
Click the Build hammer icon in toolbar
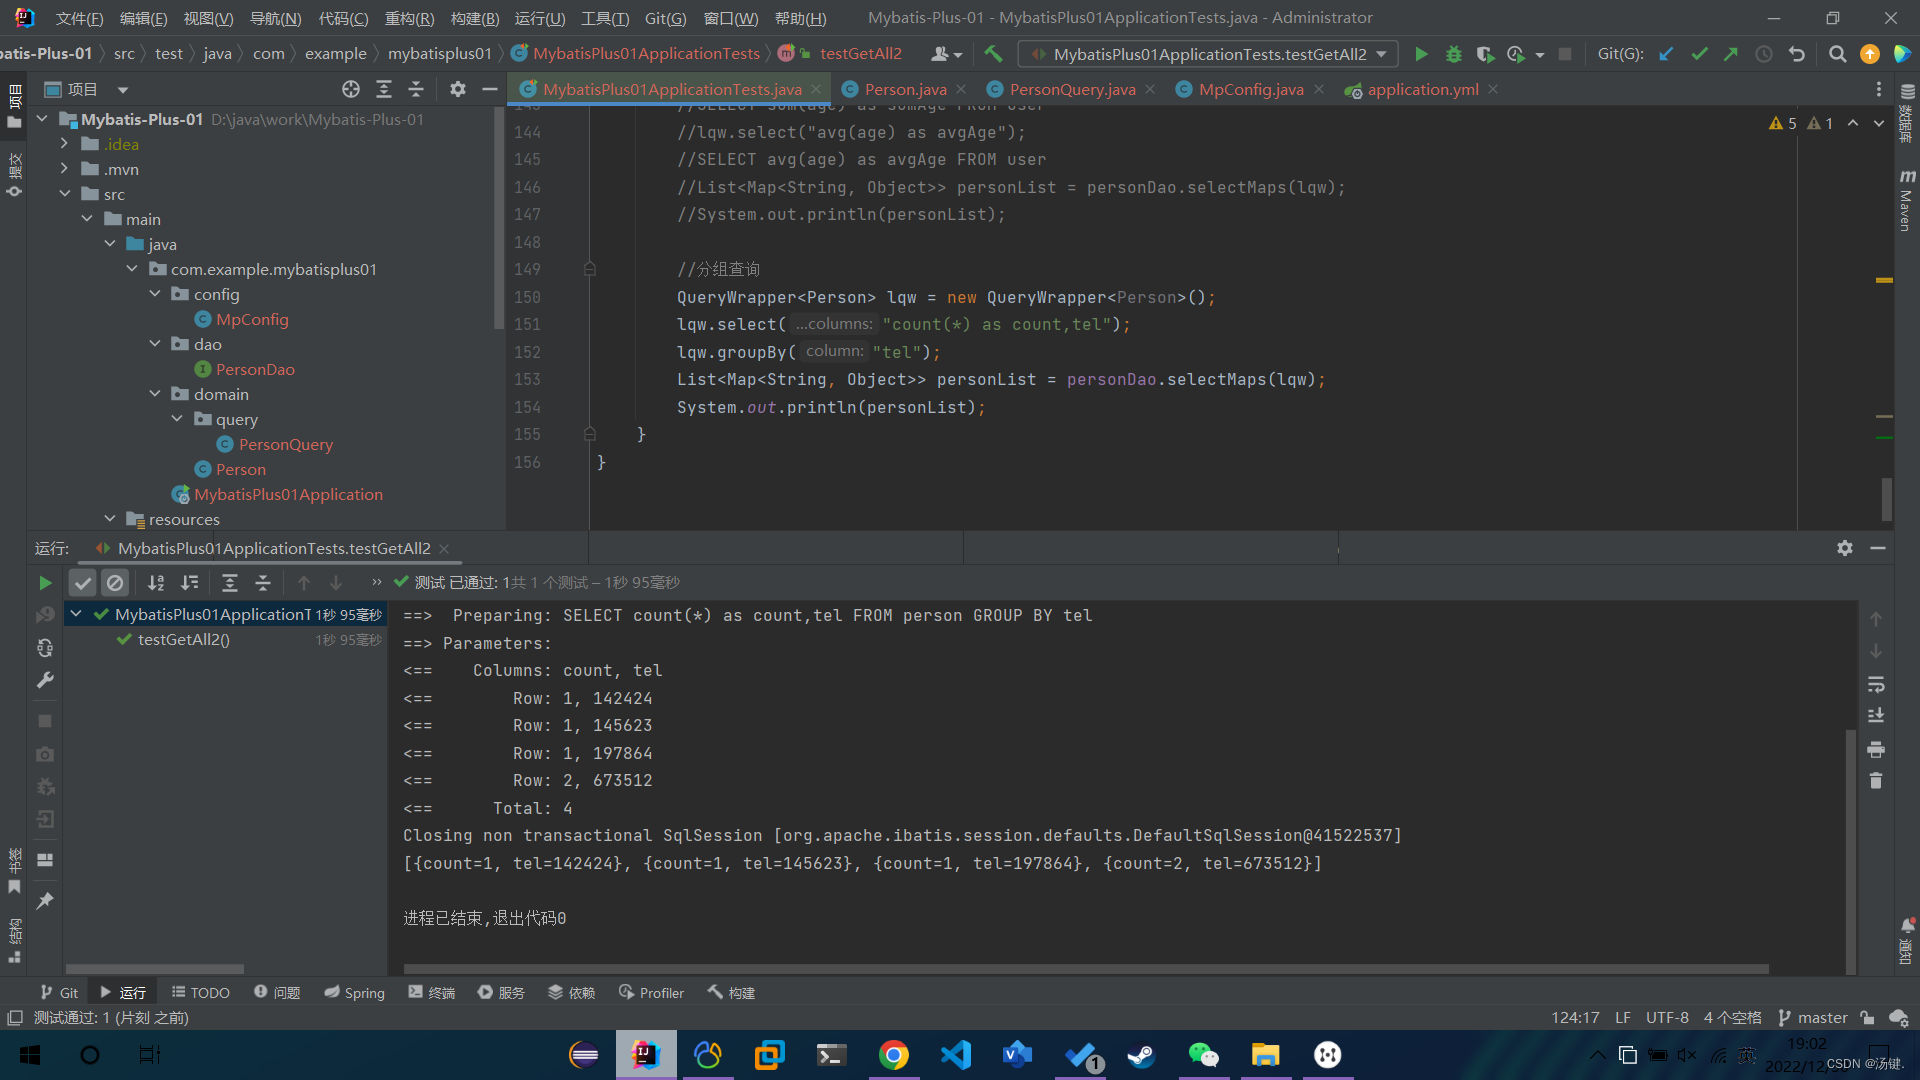(993, 54)
